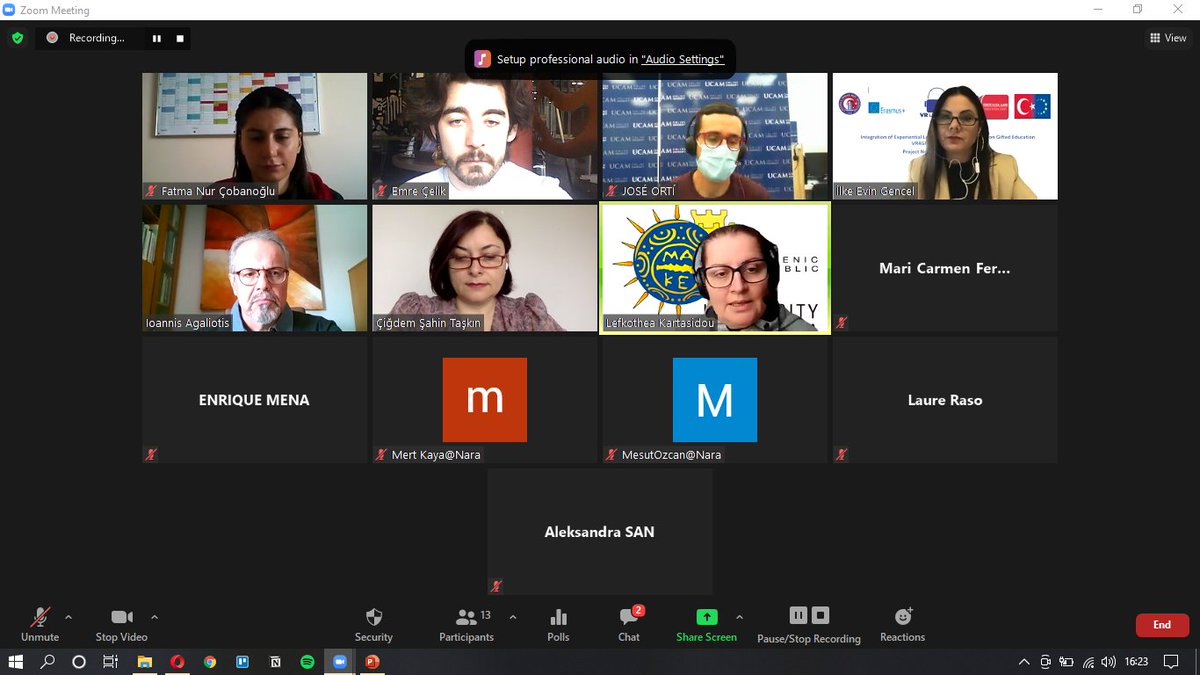Click the green encryption shield icon
The width and height of the screenshot is (1200, 675).
17,38
